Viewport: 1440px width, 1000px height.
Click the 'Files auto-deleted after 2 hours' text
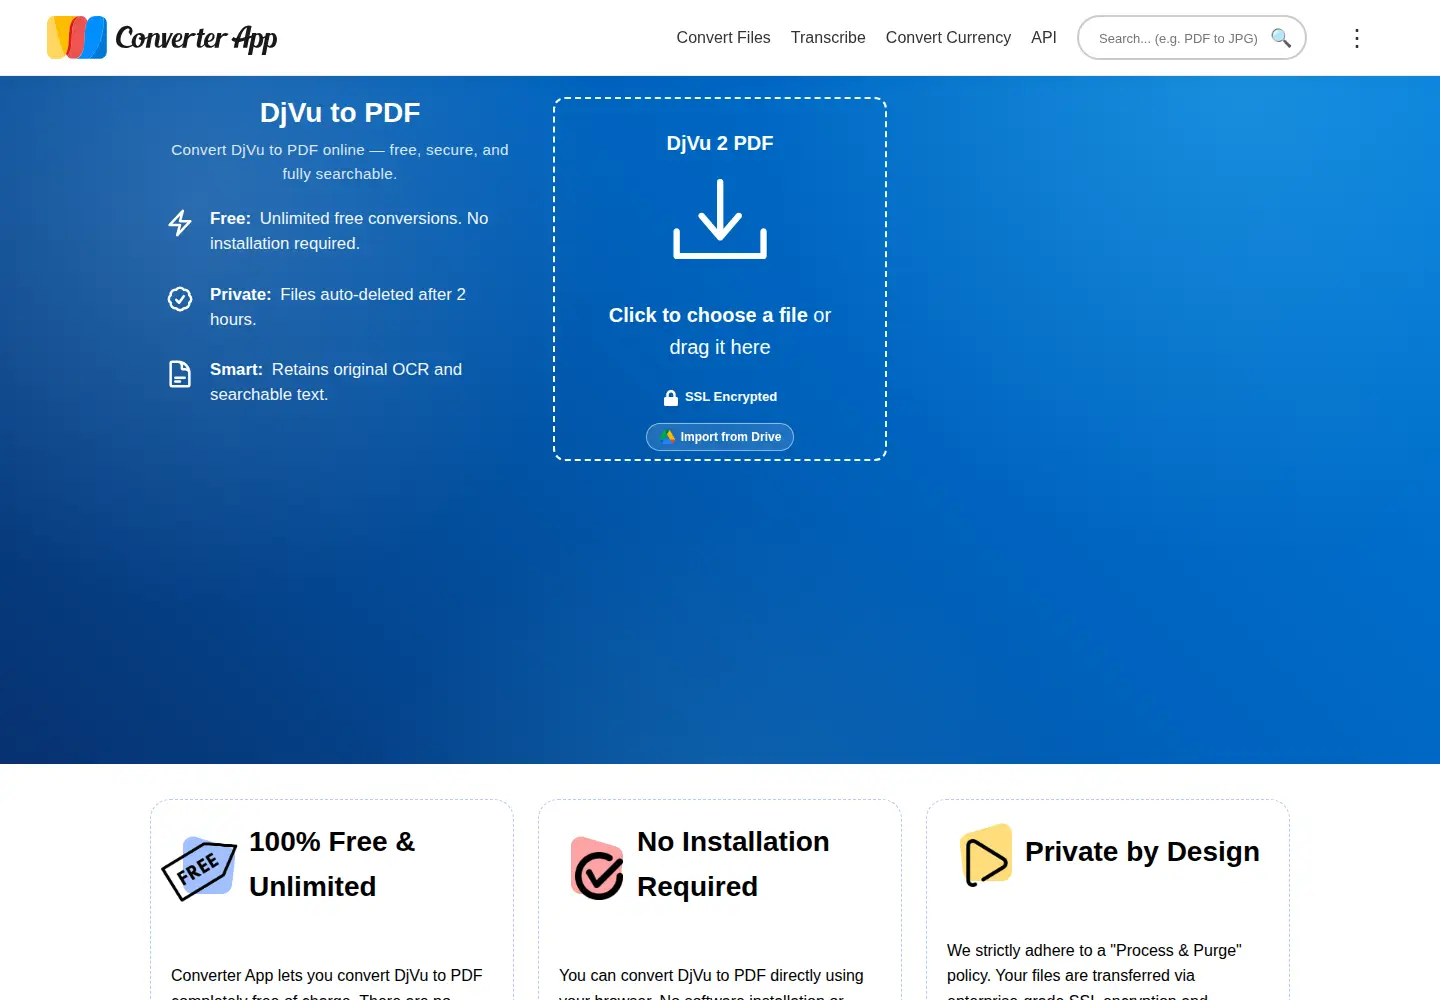pos(338,307)
